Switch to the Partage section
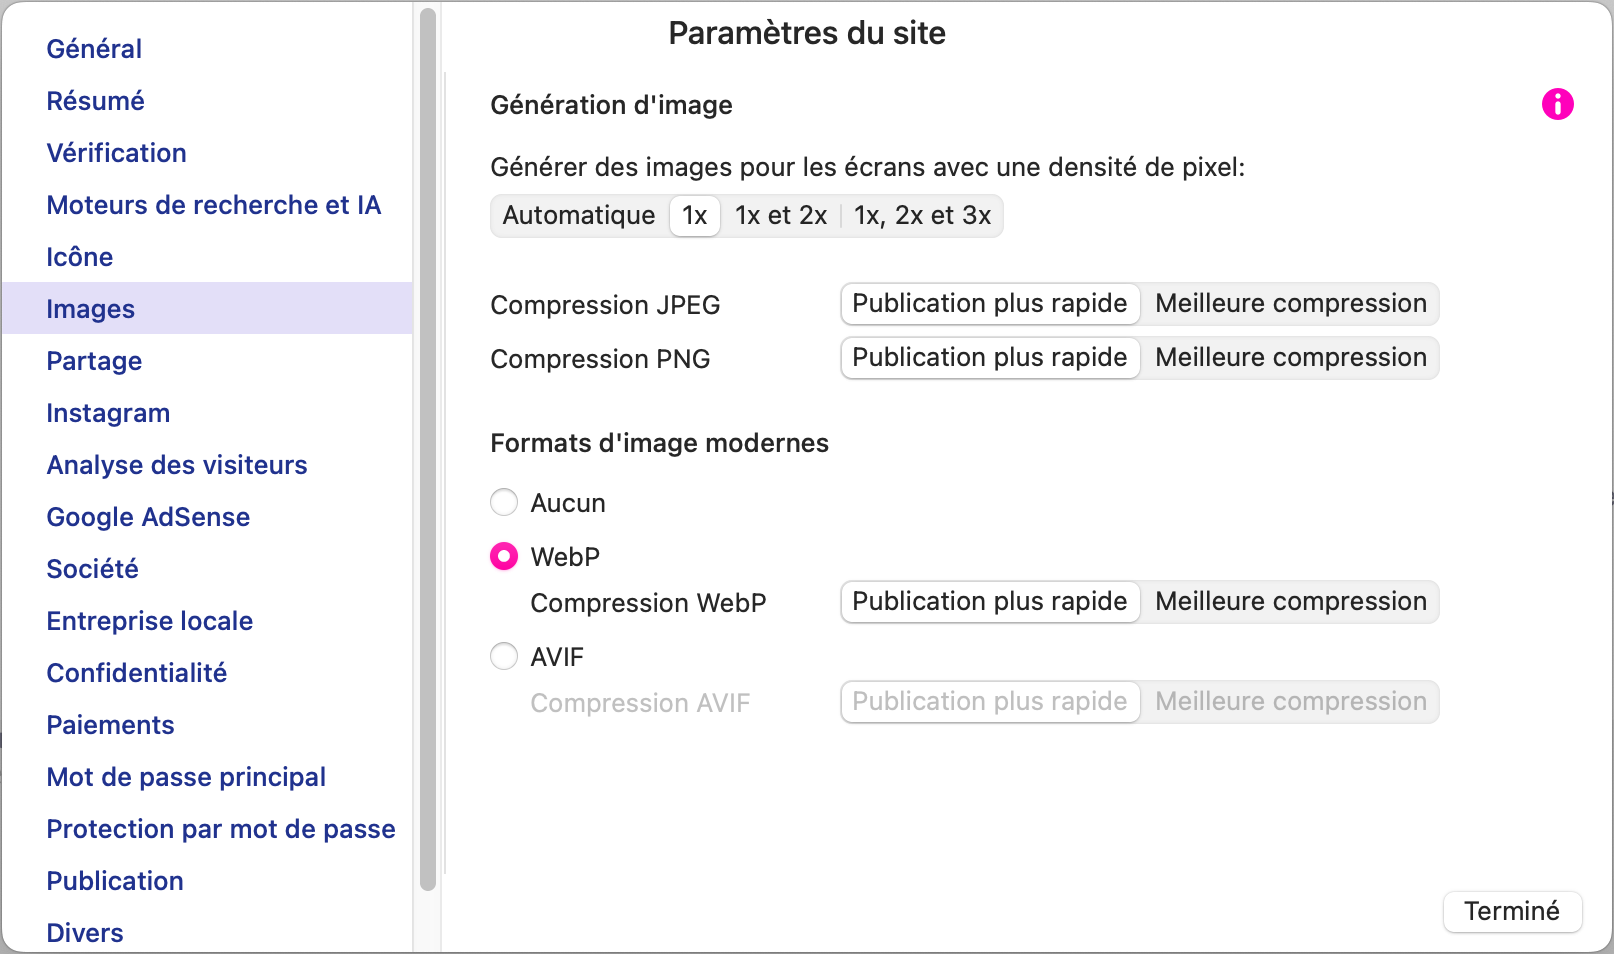Image resolution: width=1614 pixels, height=954 pixels. (x=94, y=361)
